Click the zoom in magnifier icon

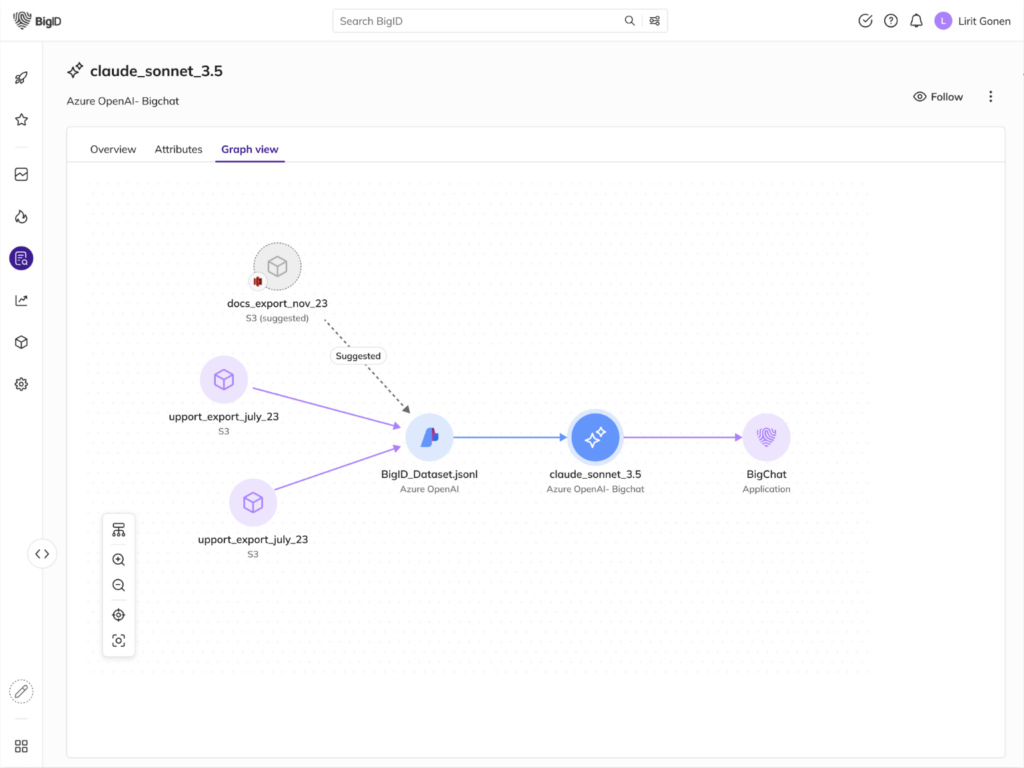(x=118, y=560)
